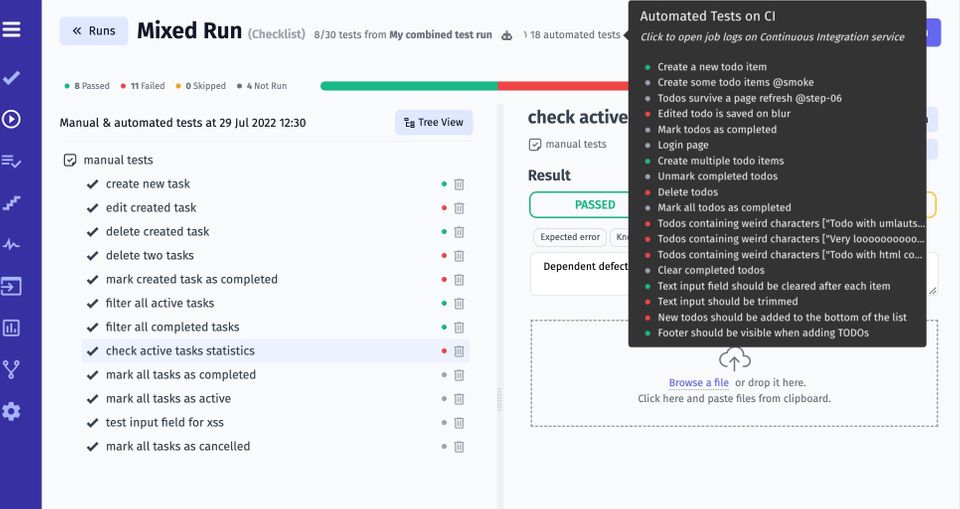Open the Analytics bar-chart sidebar icon
This screenshot has width=960, height=509.
tap(11, 328)
